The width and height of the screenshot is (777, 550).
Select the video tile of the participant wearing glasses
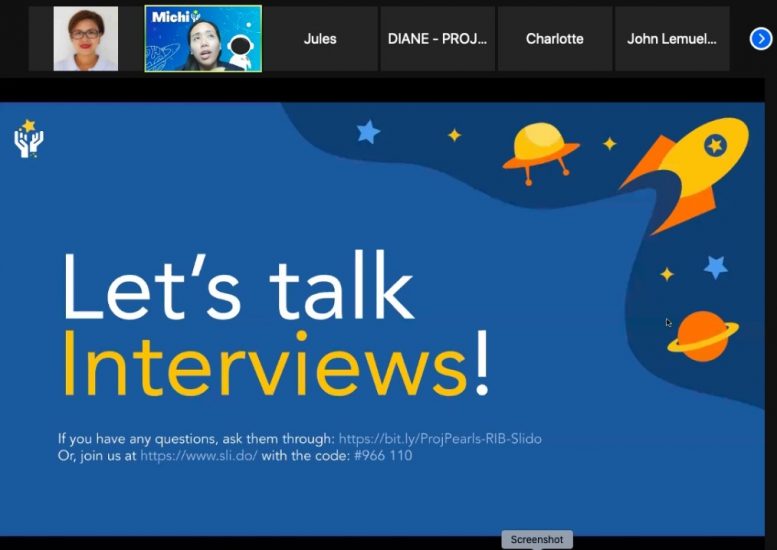pyautogui.click(x=86, y=39)
